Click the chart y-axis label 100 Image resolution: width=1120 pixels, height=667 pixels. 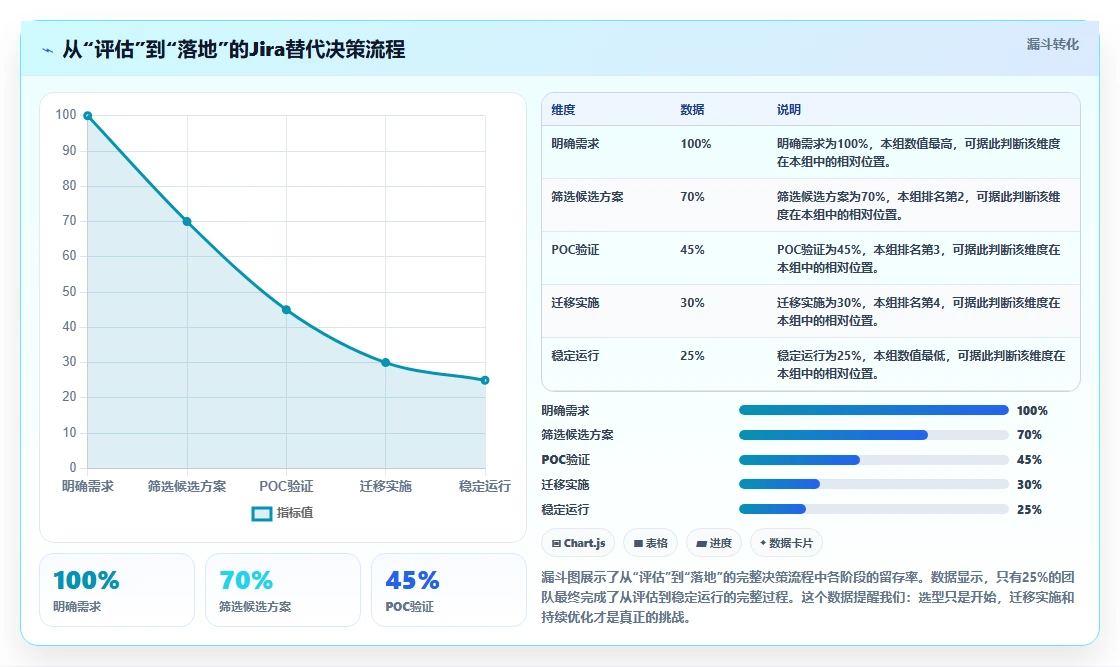click(66, 114)
